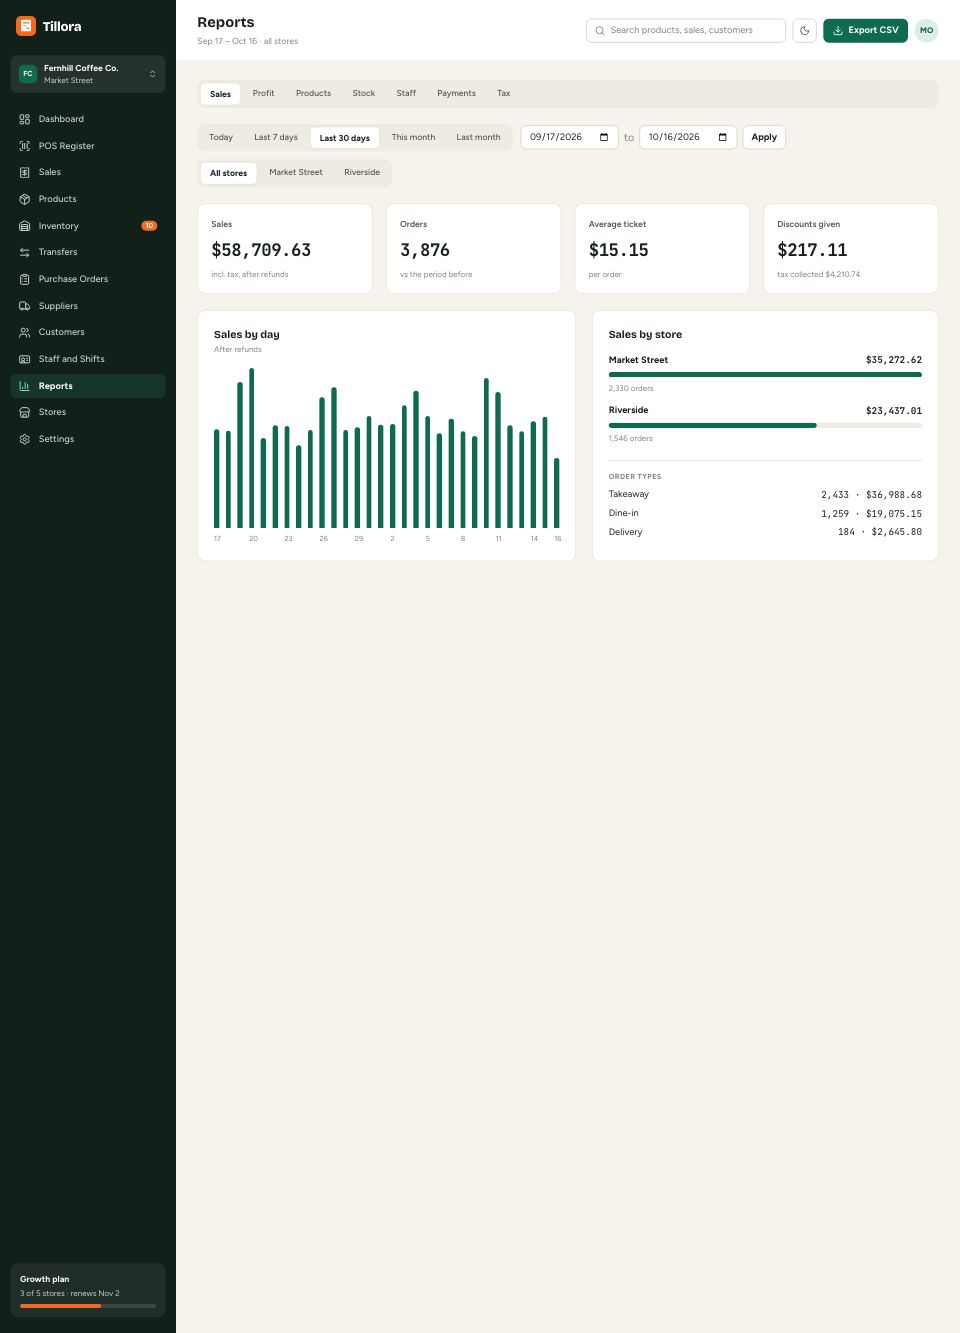Click the Sales by day heading
This screenshot has width=960, height=1333.
pyautogui.click(x=247, y=334)
